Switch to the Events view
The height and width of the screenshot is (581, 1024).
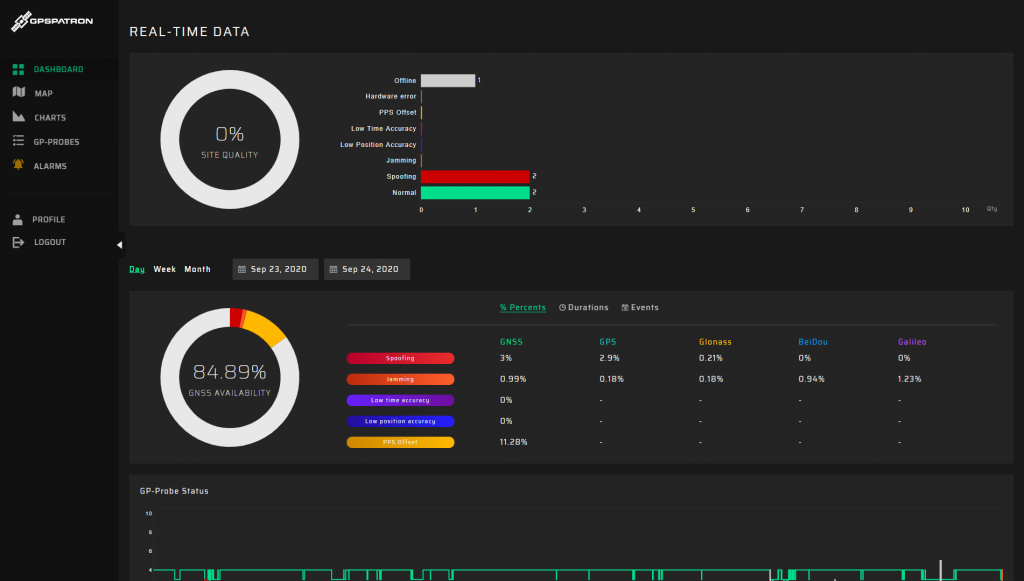(639, 307)
